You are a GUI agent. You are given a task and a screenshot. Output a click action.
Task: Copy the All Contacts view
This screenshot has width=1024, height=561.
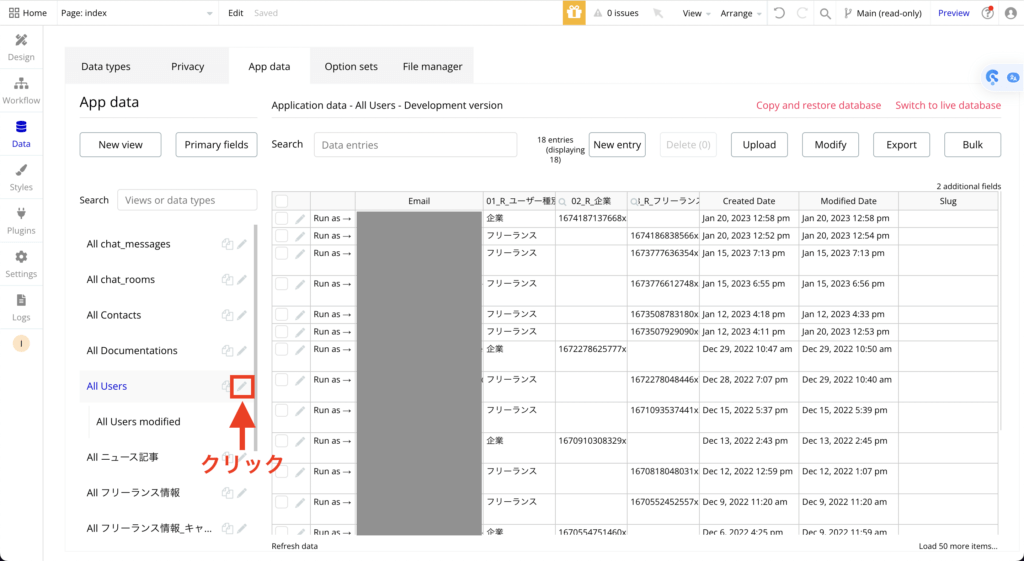point(227,315)
